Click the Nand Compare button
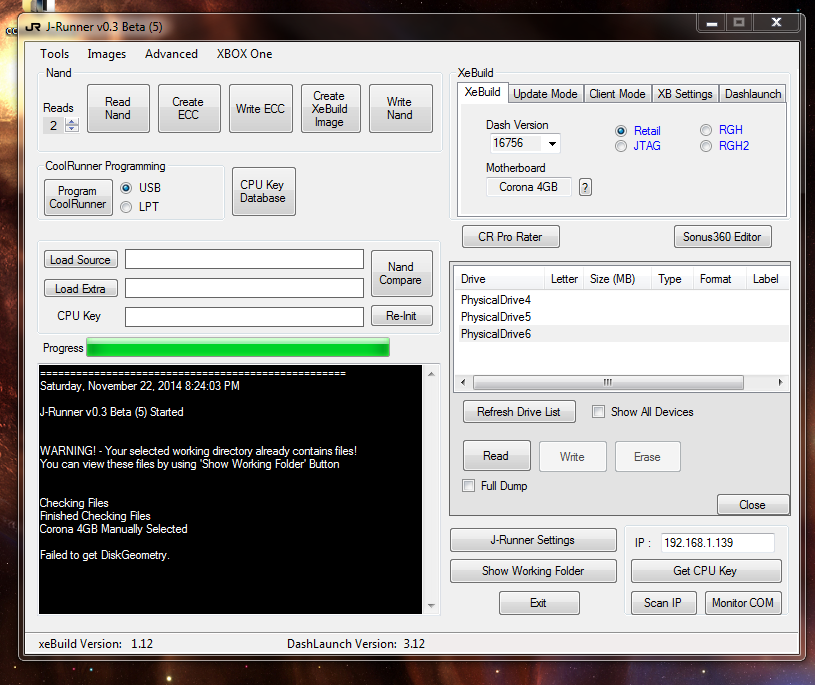This screenshot has width=815, height=685. [x=401, y=273]
